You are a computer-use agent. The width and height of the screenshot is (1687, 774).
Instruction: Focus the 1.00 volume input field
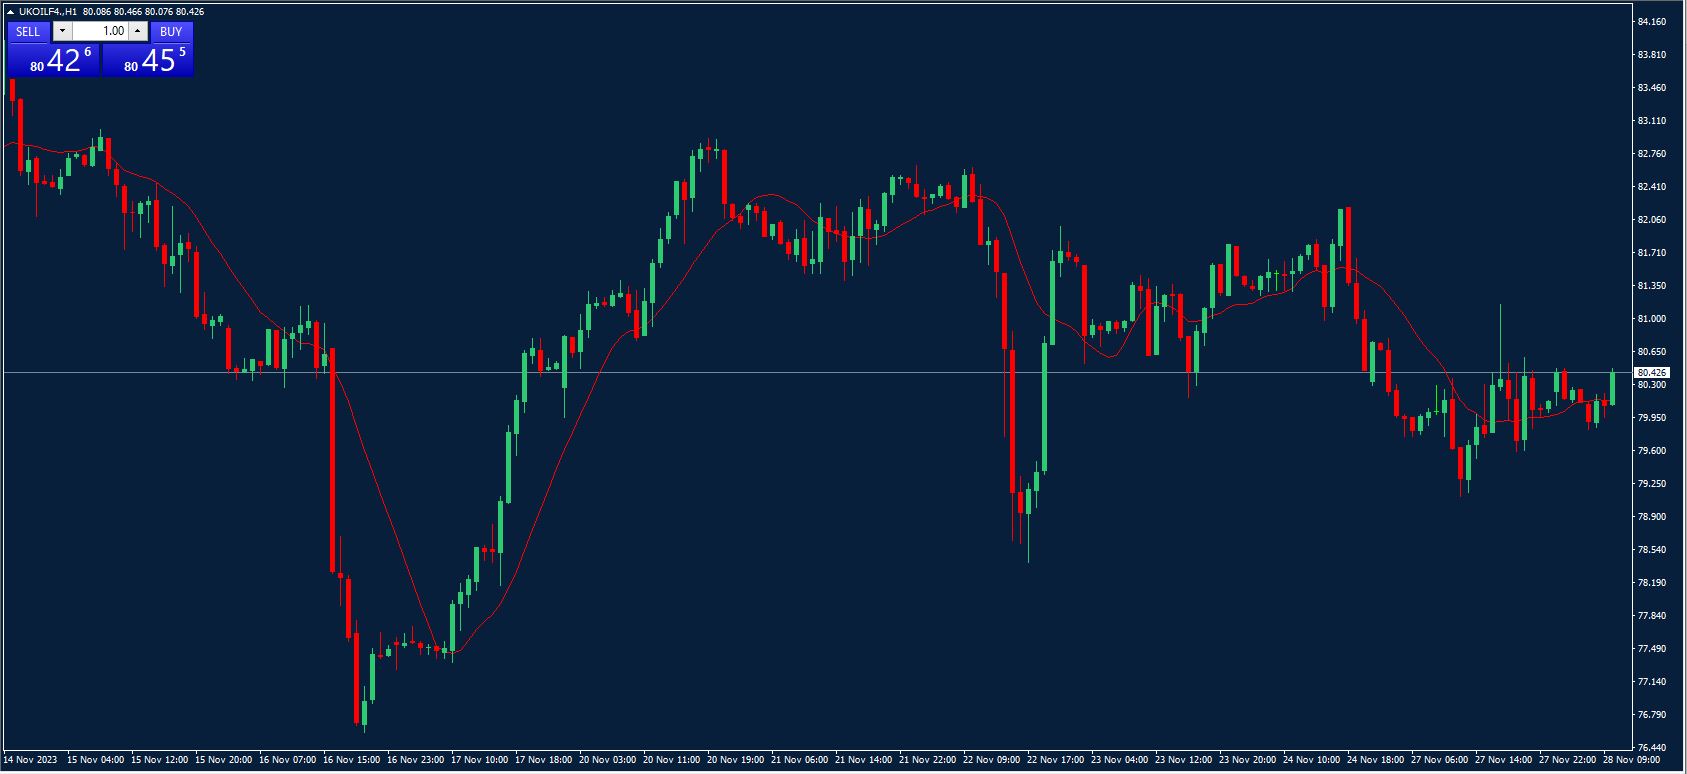100,32
